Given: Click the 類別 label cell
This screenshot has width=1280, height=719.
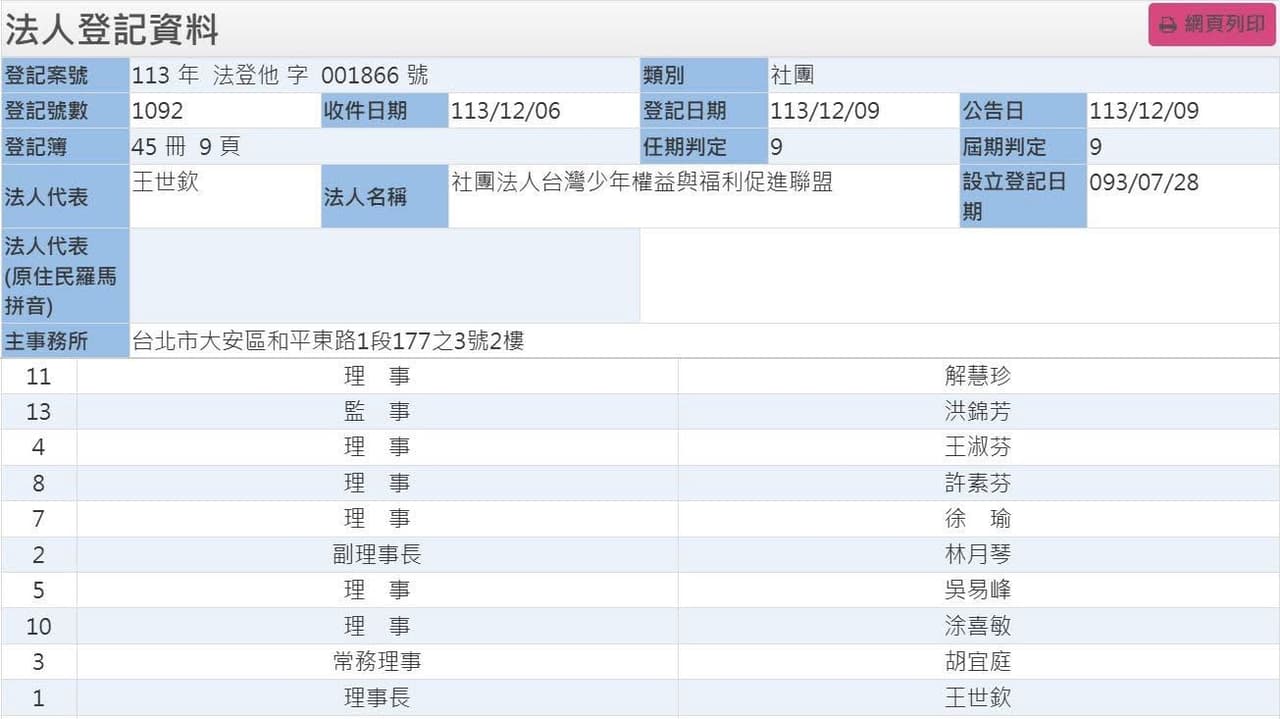Looking at the screenshot, I should click(703, 75).
